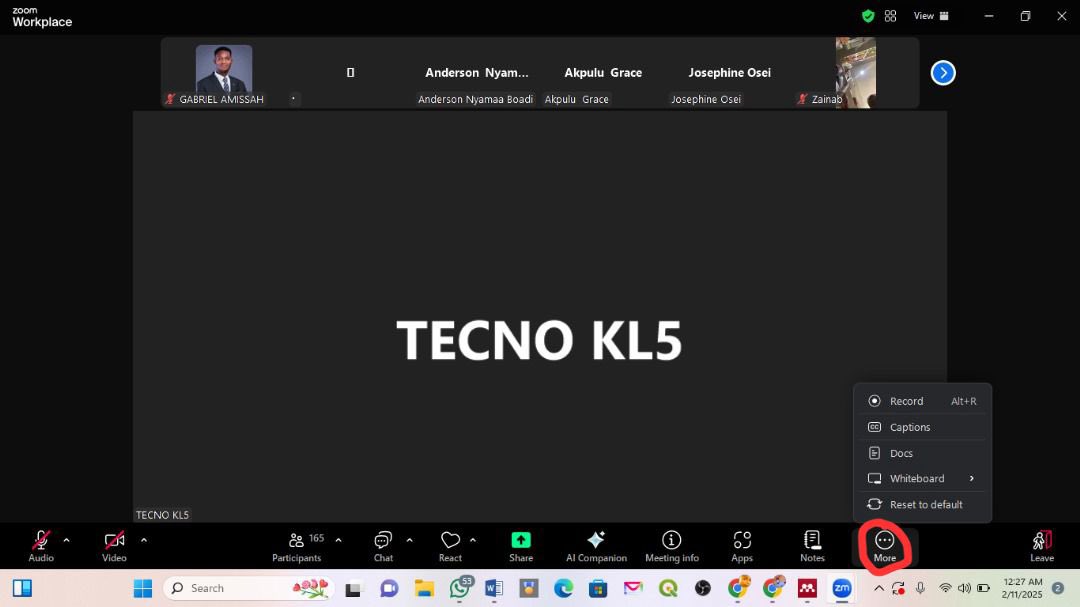Open the Mail app from taskbar
This screenshot has height=607, width=1080.
633,588
